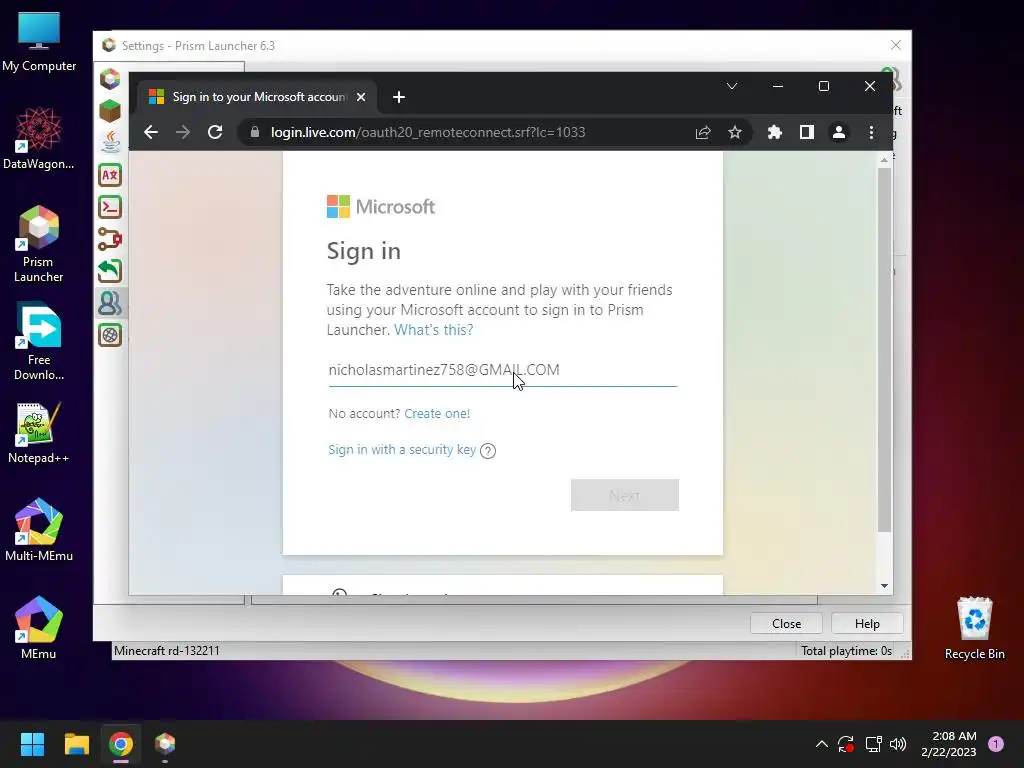Select the Sign in to your Microsoft account tab
The height and width of the screenshot is (768, 1024).
[258, 97]
